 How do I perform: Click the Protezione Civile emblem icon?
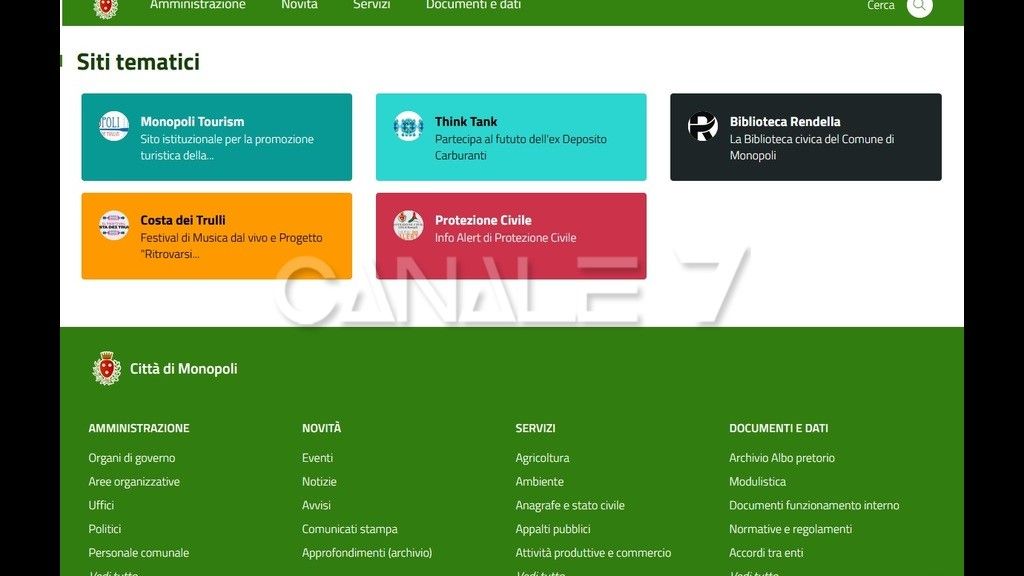408,225
